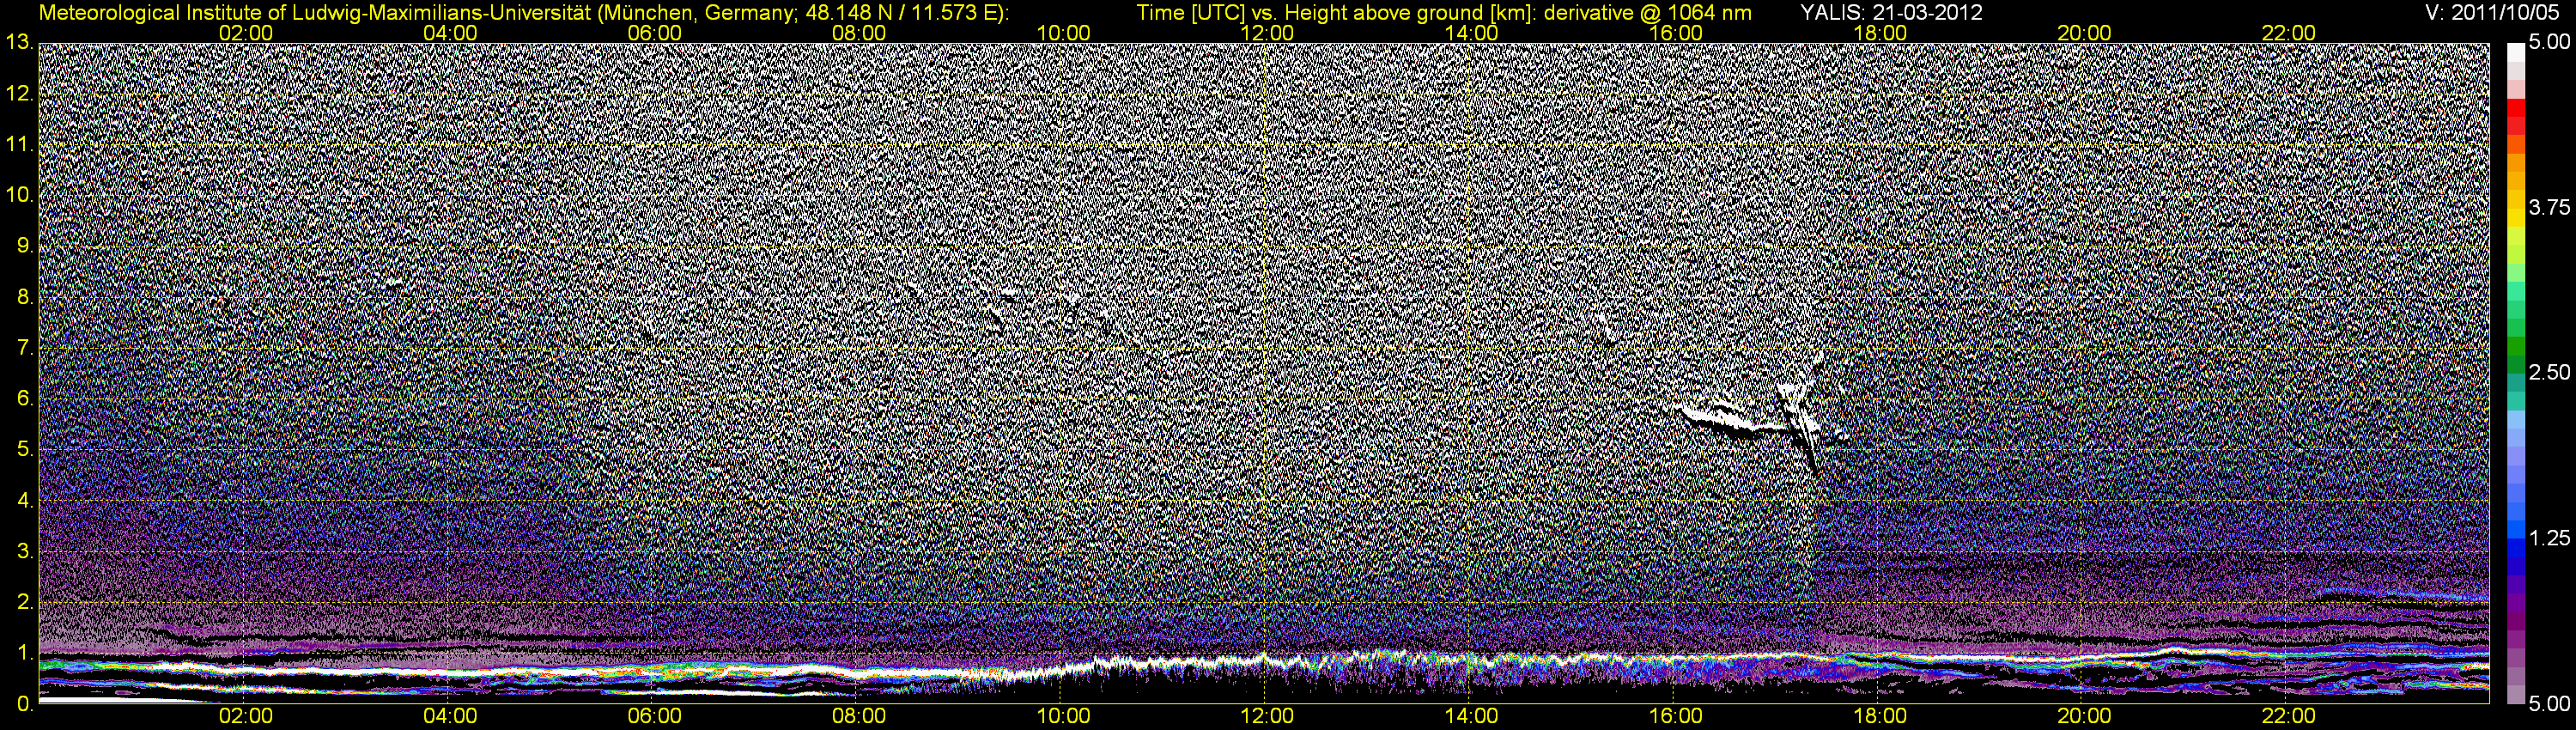Pick the blue segment of the color bar
The image size is (2576, 730).
point(2516,547)
